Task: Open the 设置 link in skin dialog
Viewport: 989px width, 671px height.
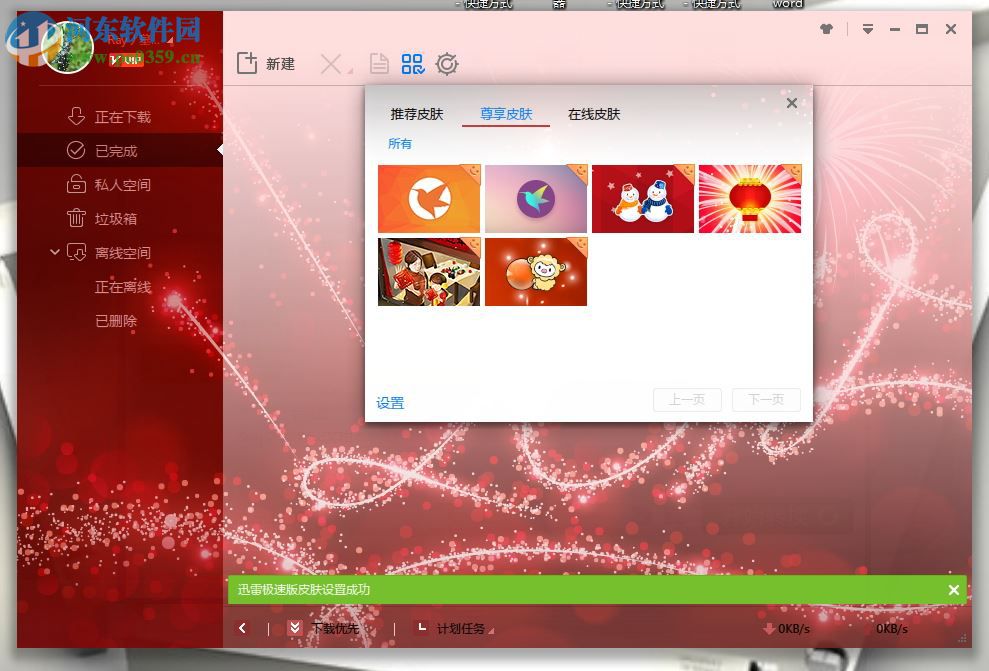Action: pyautogui.click(x=390, y=402)
